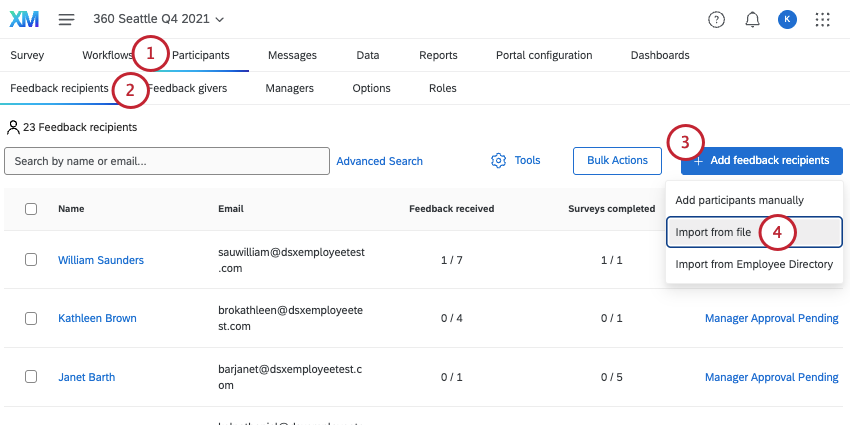Click the Bulk Actions button

point(617,160)
